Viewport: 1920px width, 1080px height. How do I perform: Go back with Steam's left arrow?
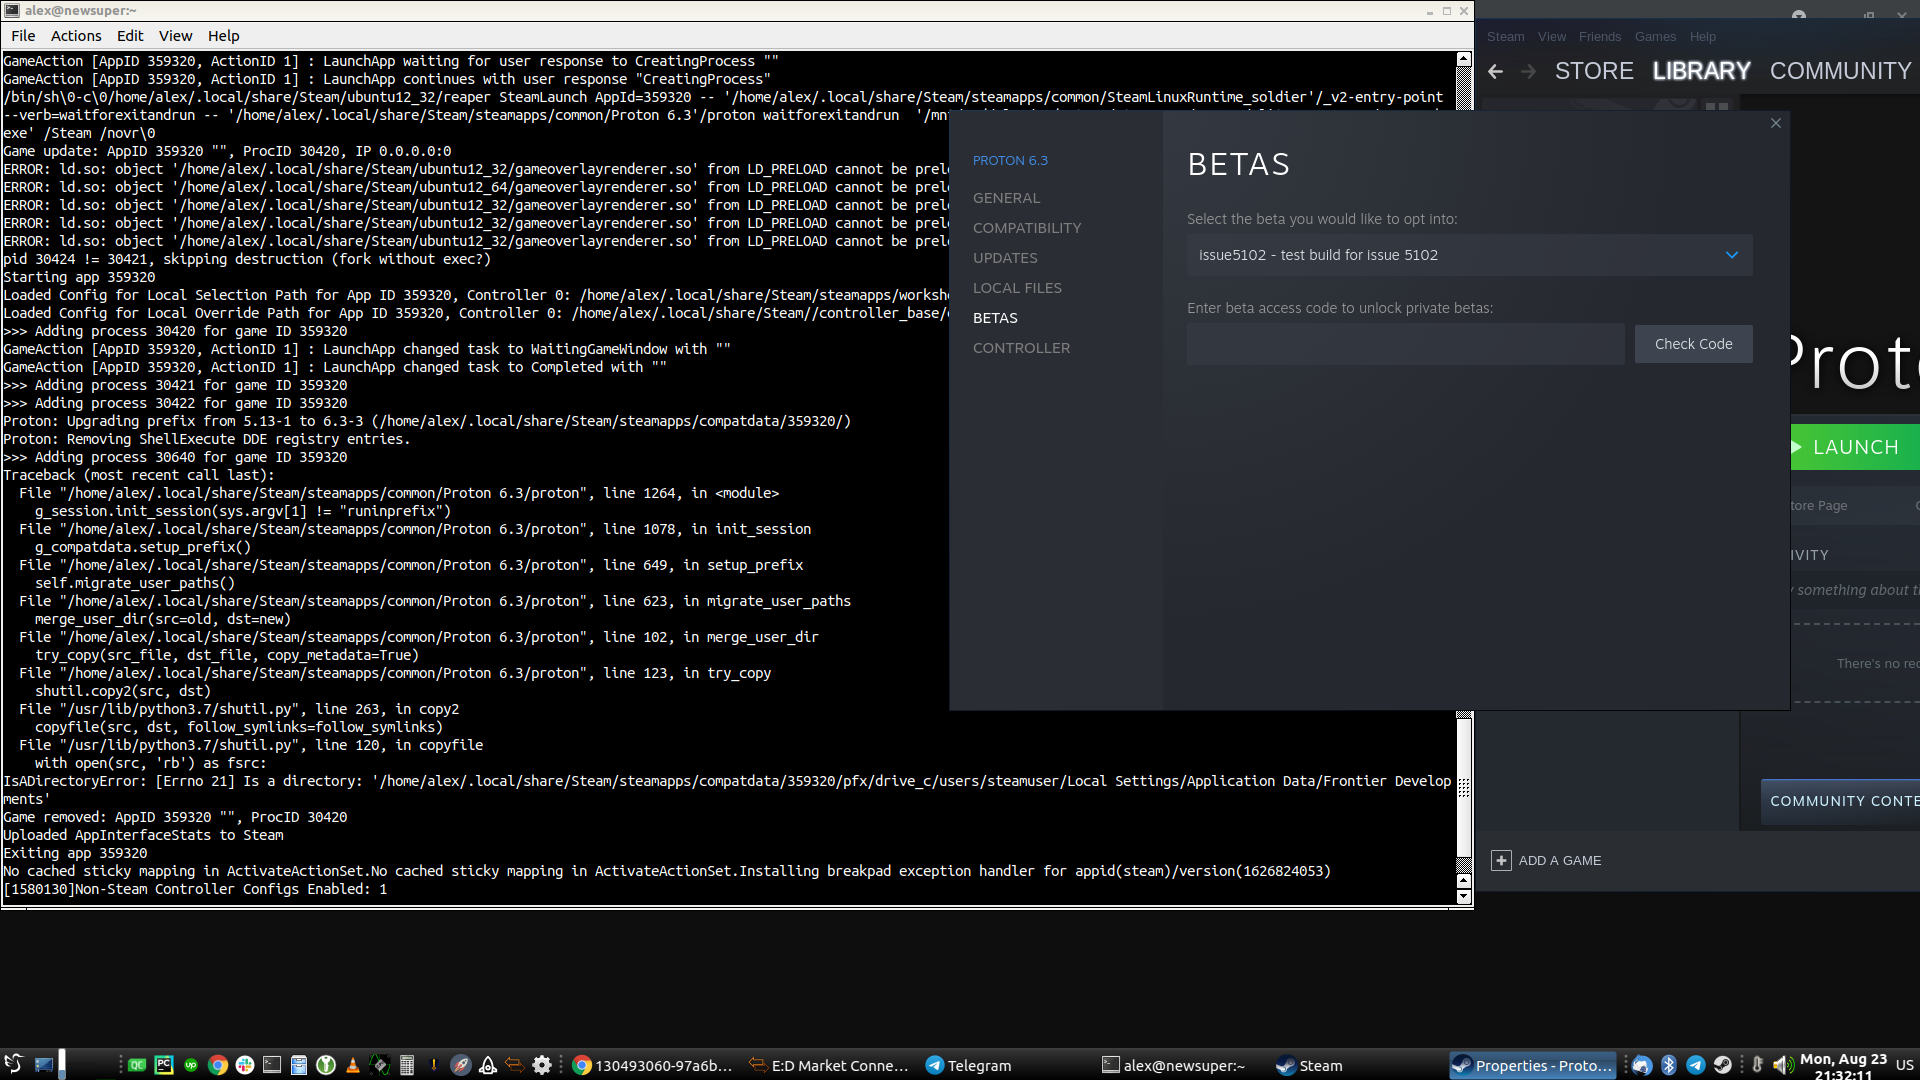1496,71
